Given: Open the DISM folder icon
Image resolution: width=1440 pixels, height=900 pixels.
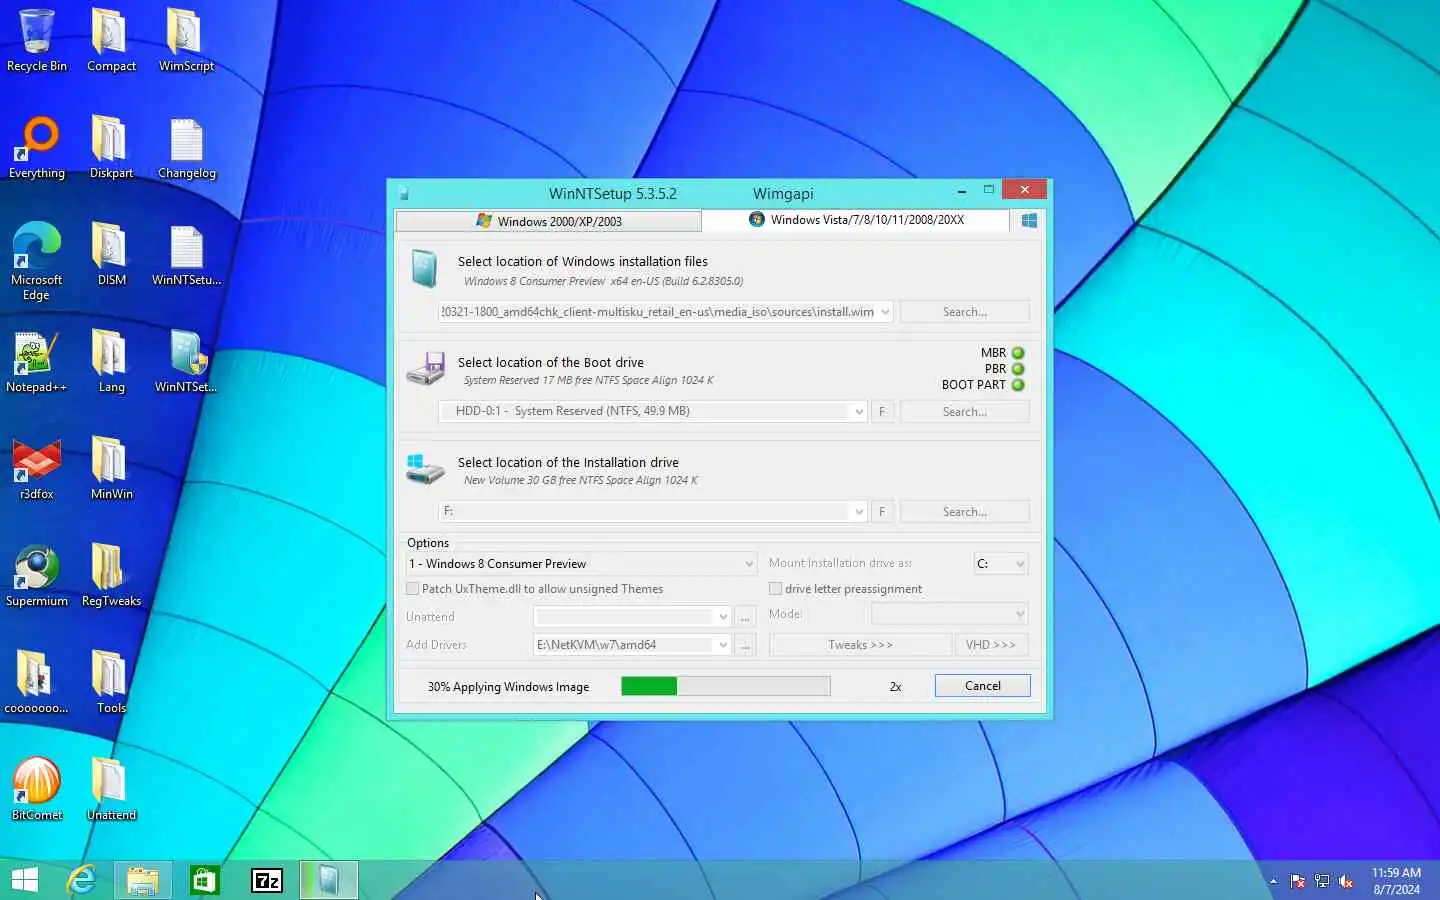Looking at the screenshot, I should pos(111,254).
